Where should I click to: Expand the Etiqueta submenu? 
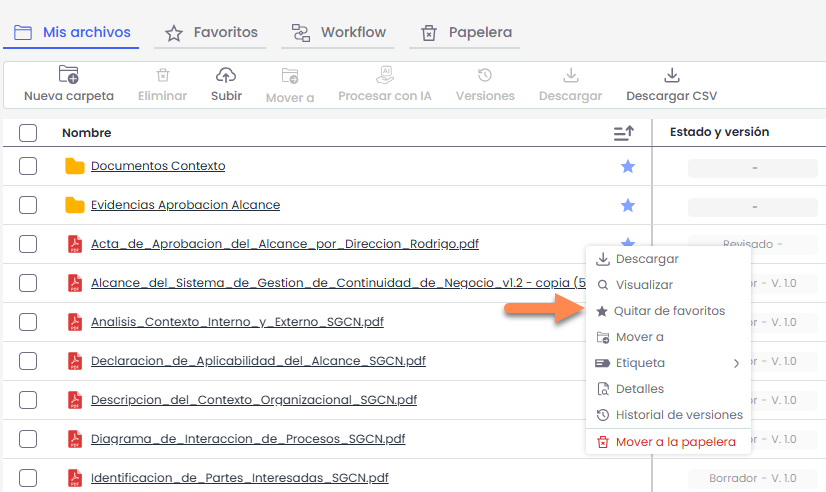[x=667, y=363]
